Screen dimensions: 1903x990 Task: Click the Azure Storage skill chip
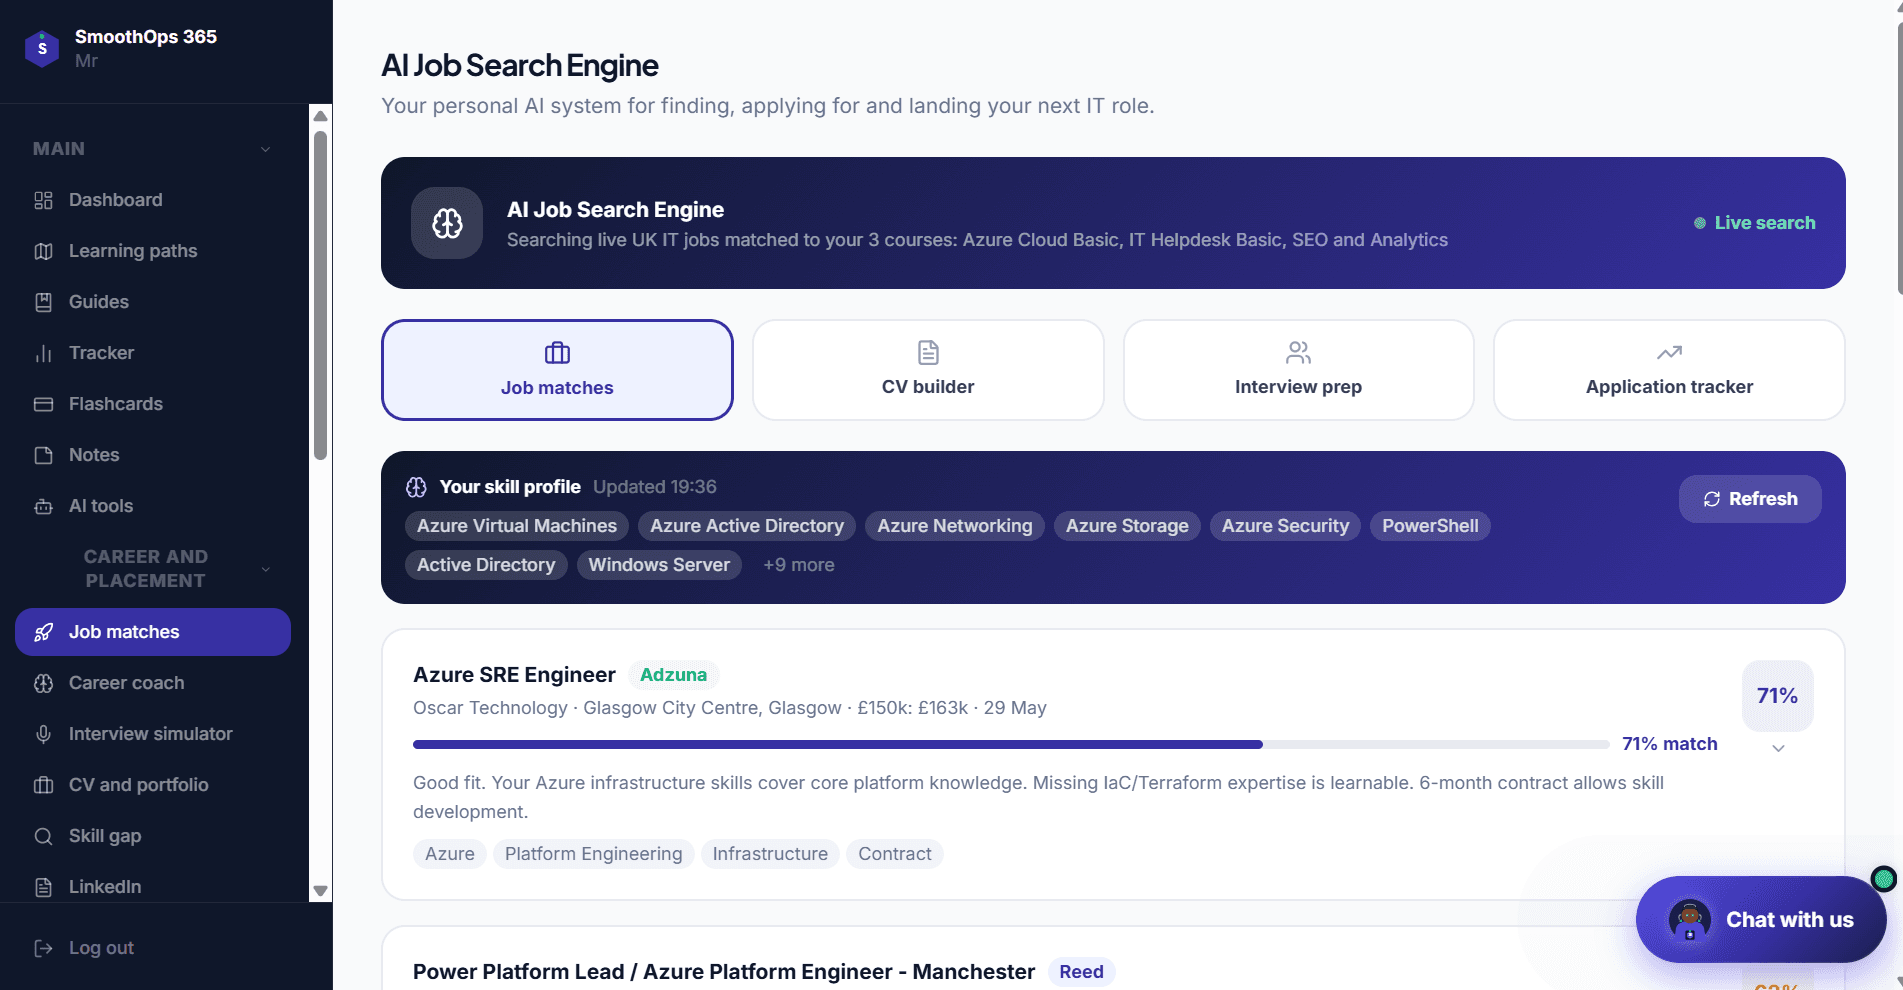(1127, 526)
